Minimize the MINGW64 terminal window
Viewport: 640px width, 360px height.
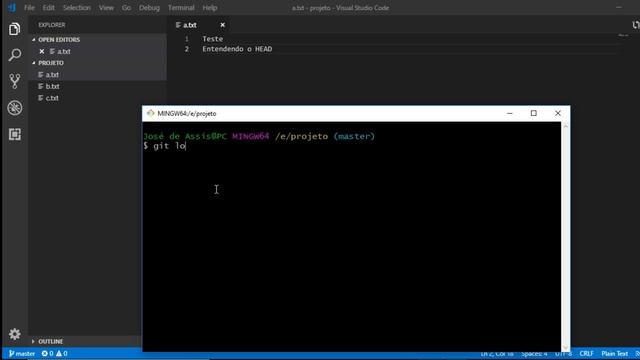[509, 113]
